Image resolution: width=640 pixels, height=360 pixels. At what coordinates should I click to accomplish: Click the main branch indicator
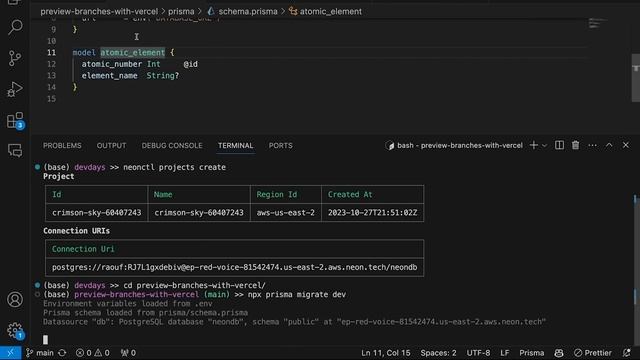pos(40,353)
